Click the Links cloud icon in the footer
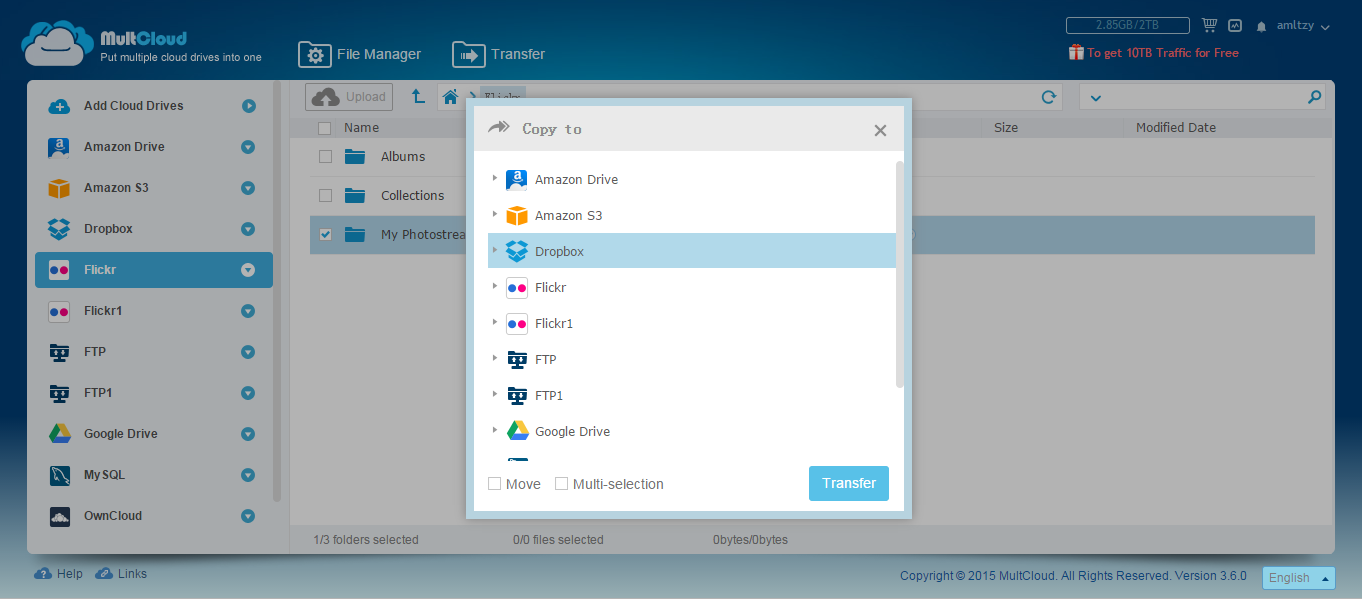 tap(103, 574)
